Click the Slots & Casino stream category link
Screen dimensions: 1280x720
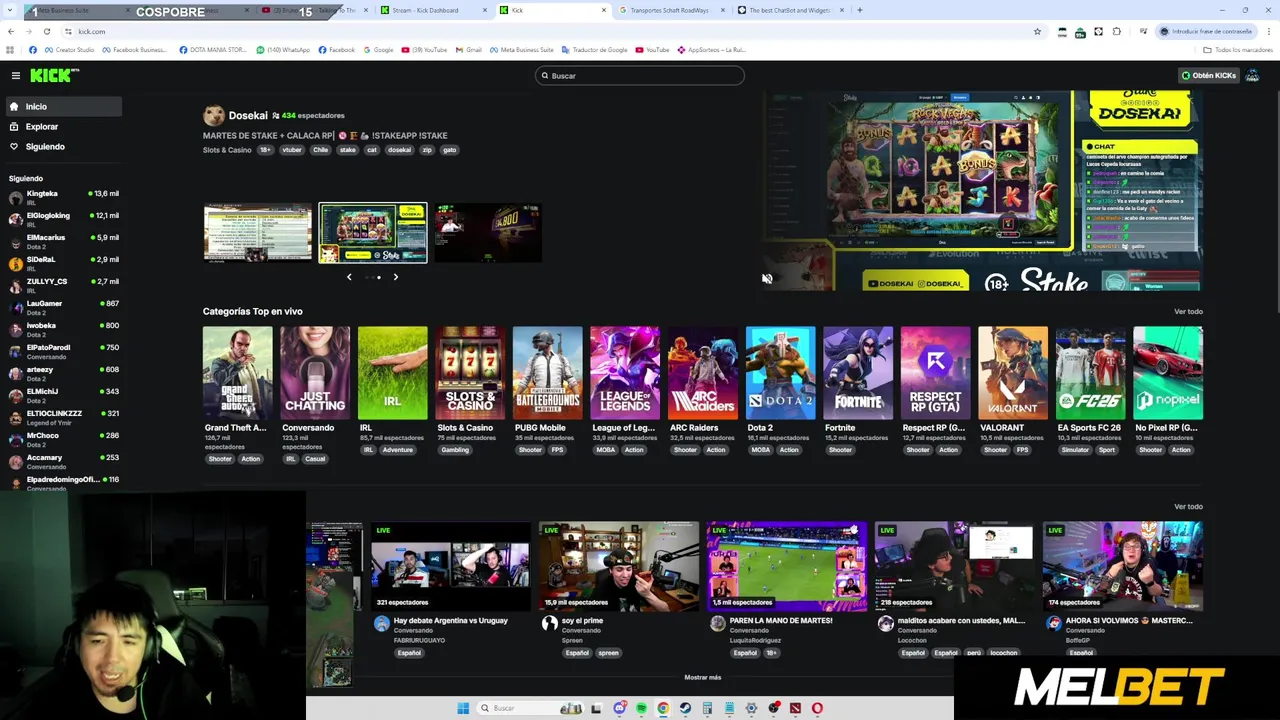click(227, 150)
